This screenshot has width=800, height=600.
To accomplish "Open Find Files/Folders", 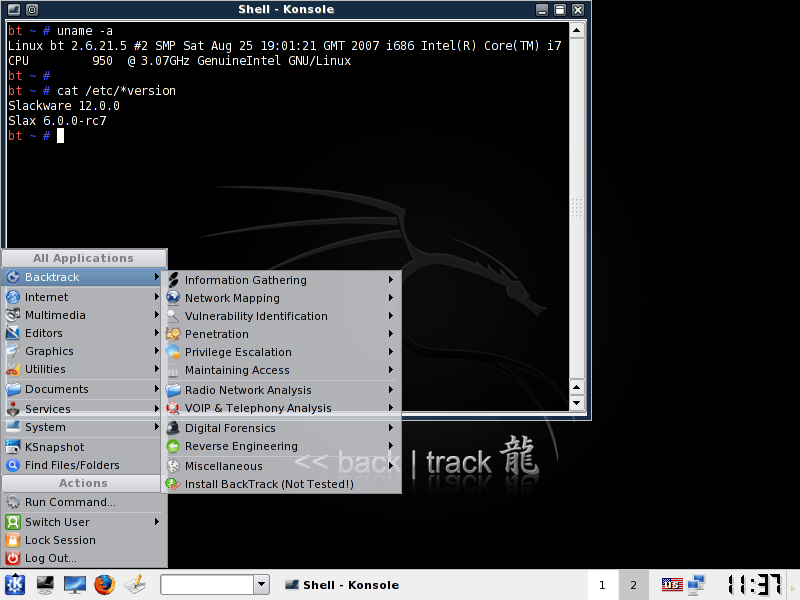I will pyautogui.click(x=72, y=465).
